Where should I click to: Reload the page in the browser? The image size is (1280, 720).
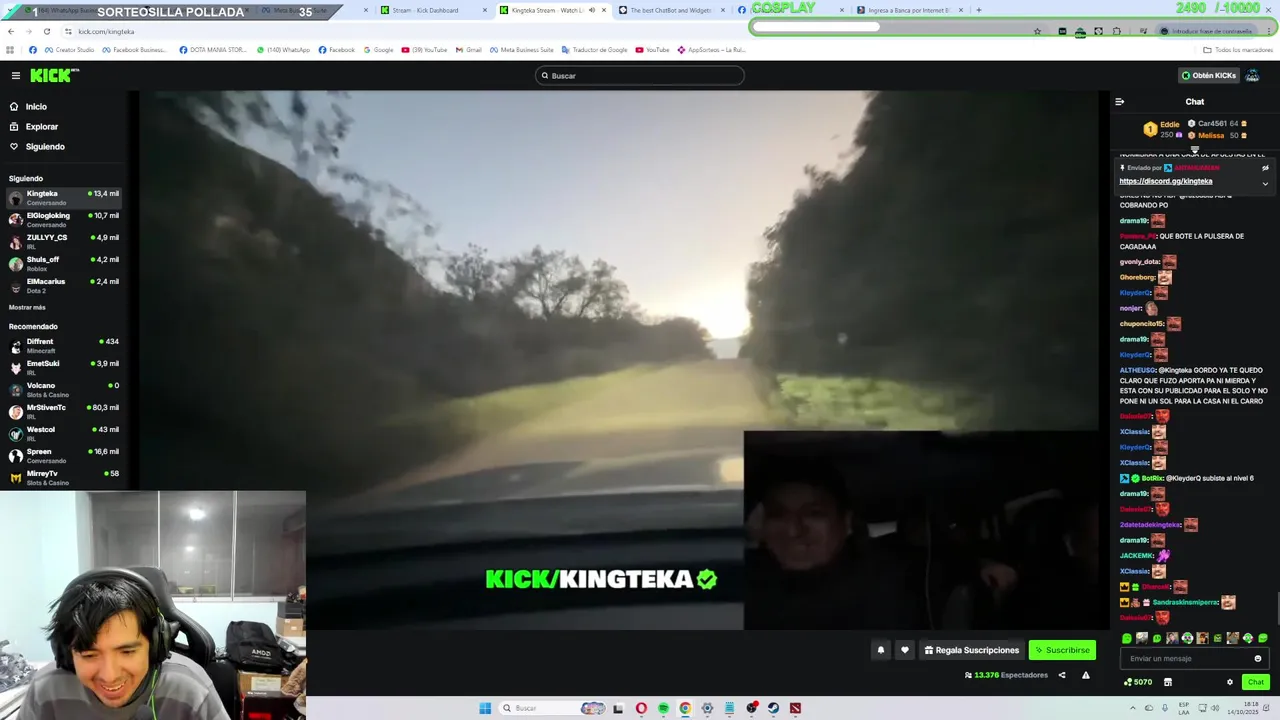click(46, 31)
